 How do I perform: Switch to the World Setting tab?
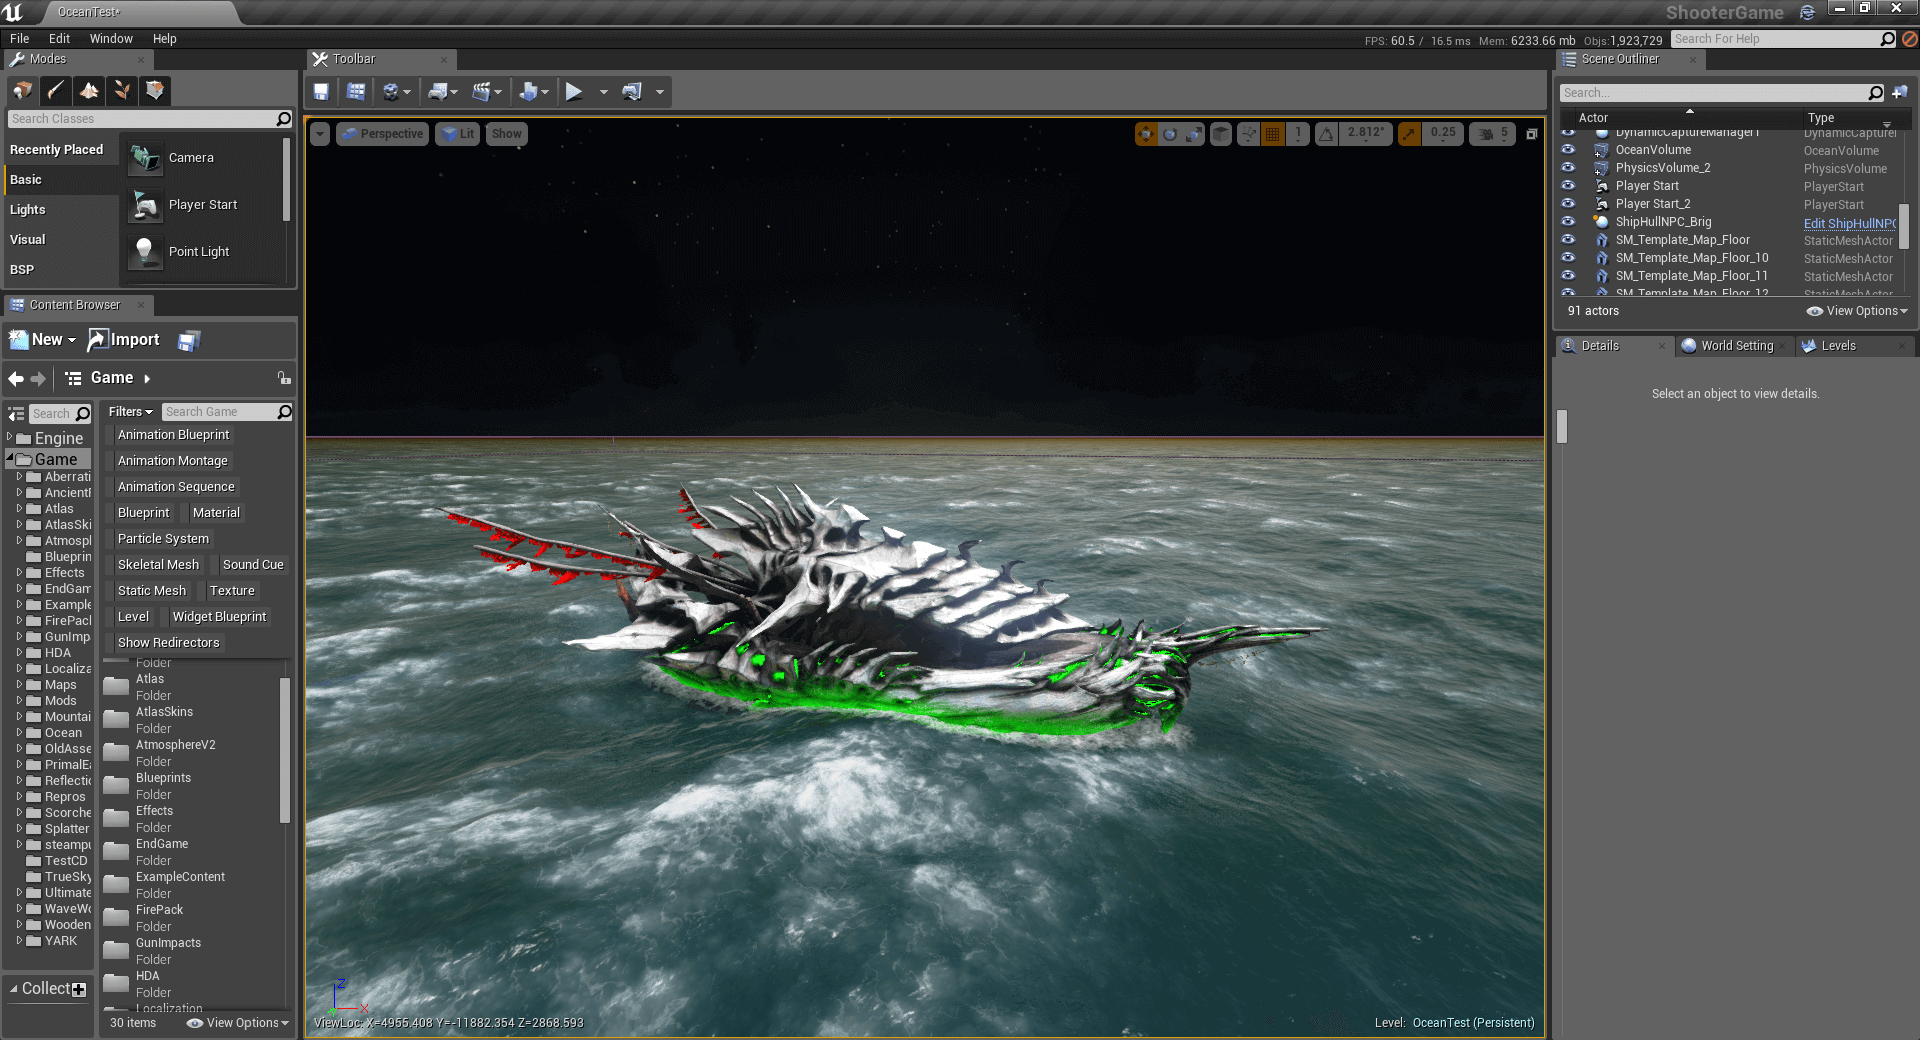[x=1736, y=346]
